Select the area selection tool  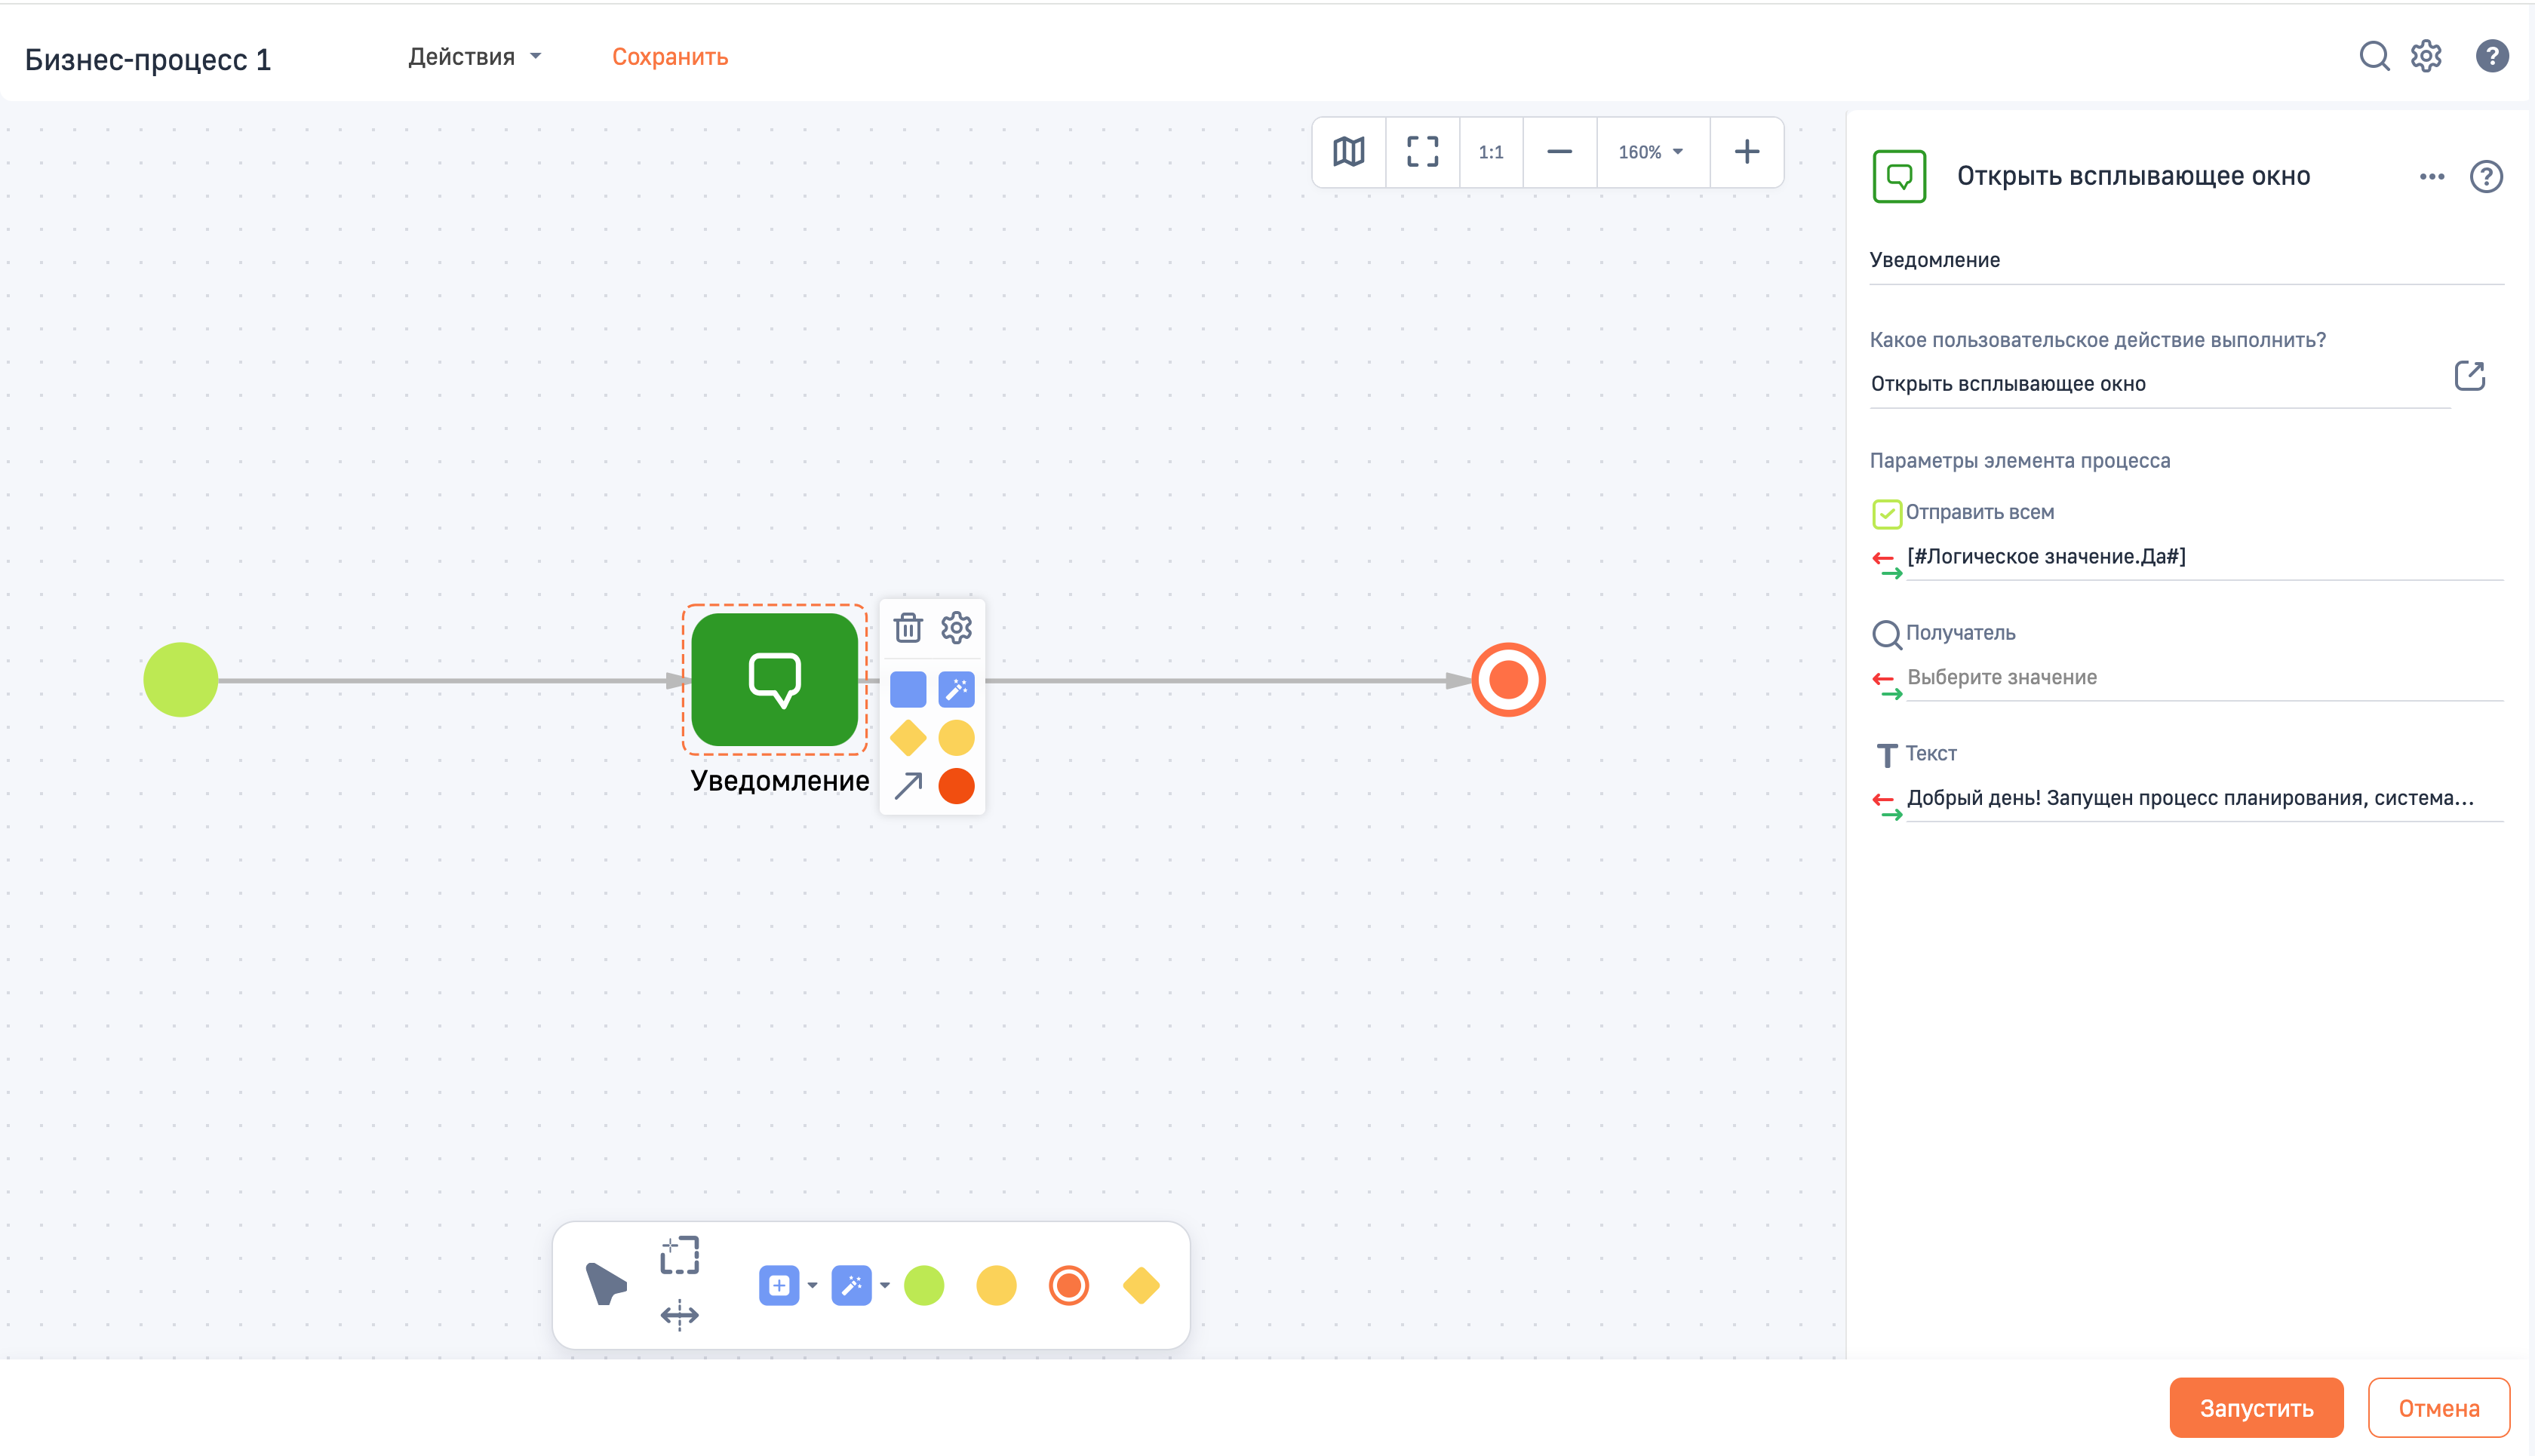click(x=679, y=1255)
